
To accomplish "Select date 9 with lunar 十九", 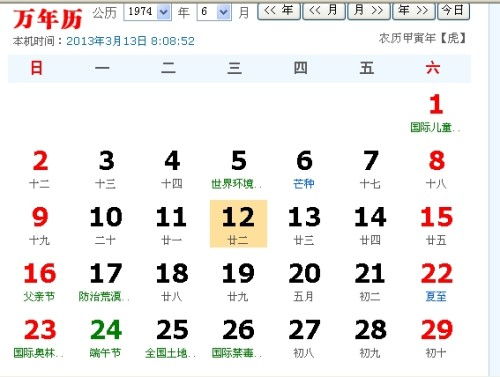I will click(x=40, y=226).
